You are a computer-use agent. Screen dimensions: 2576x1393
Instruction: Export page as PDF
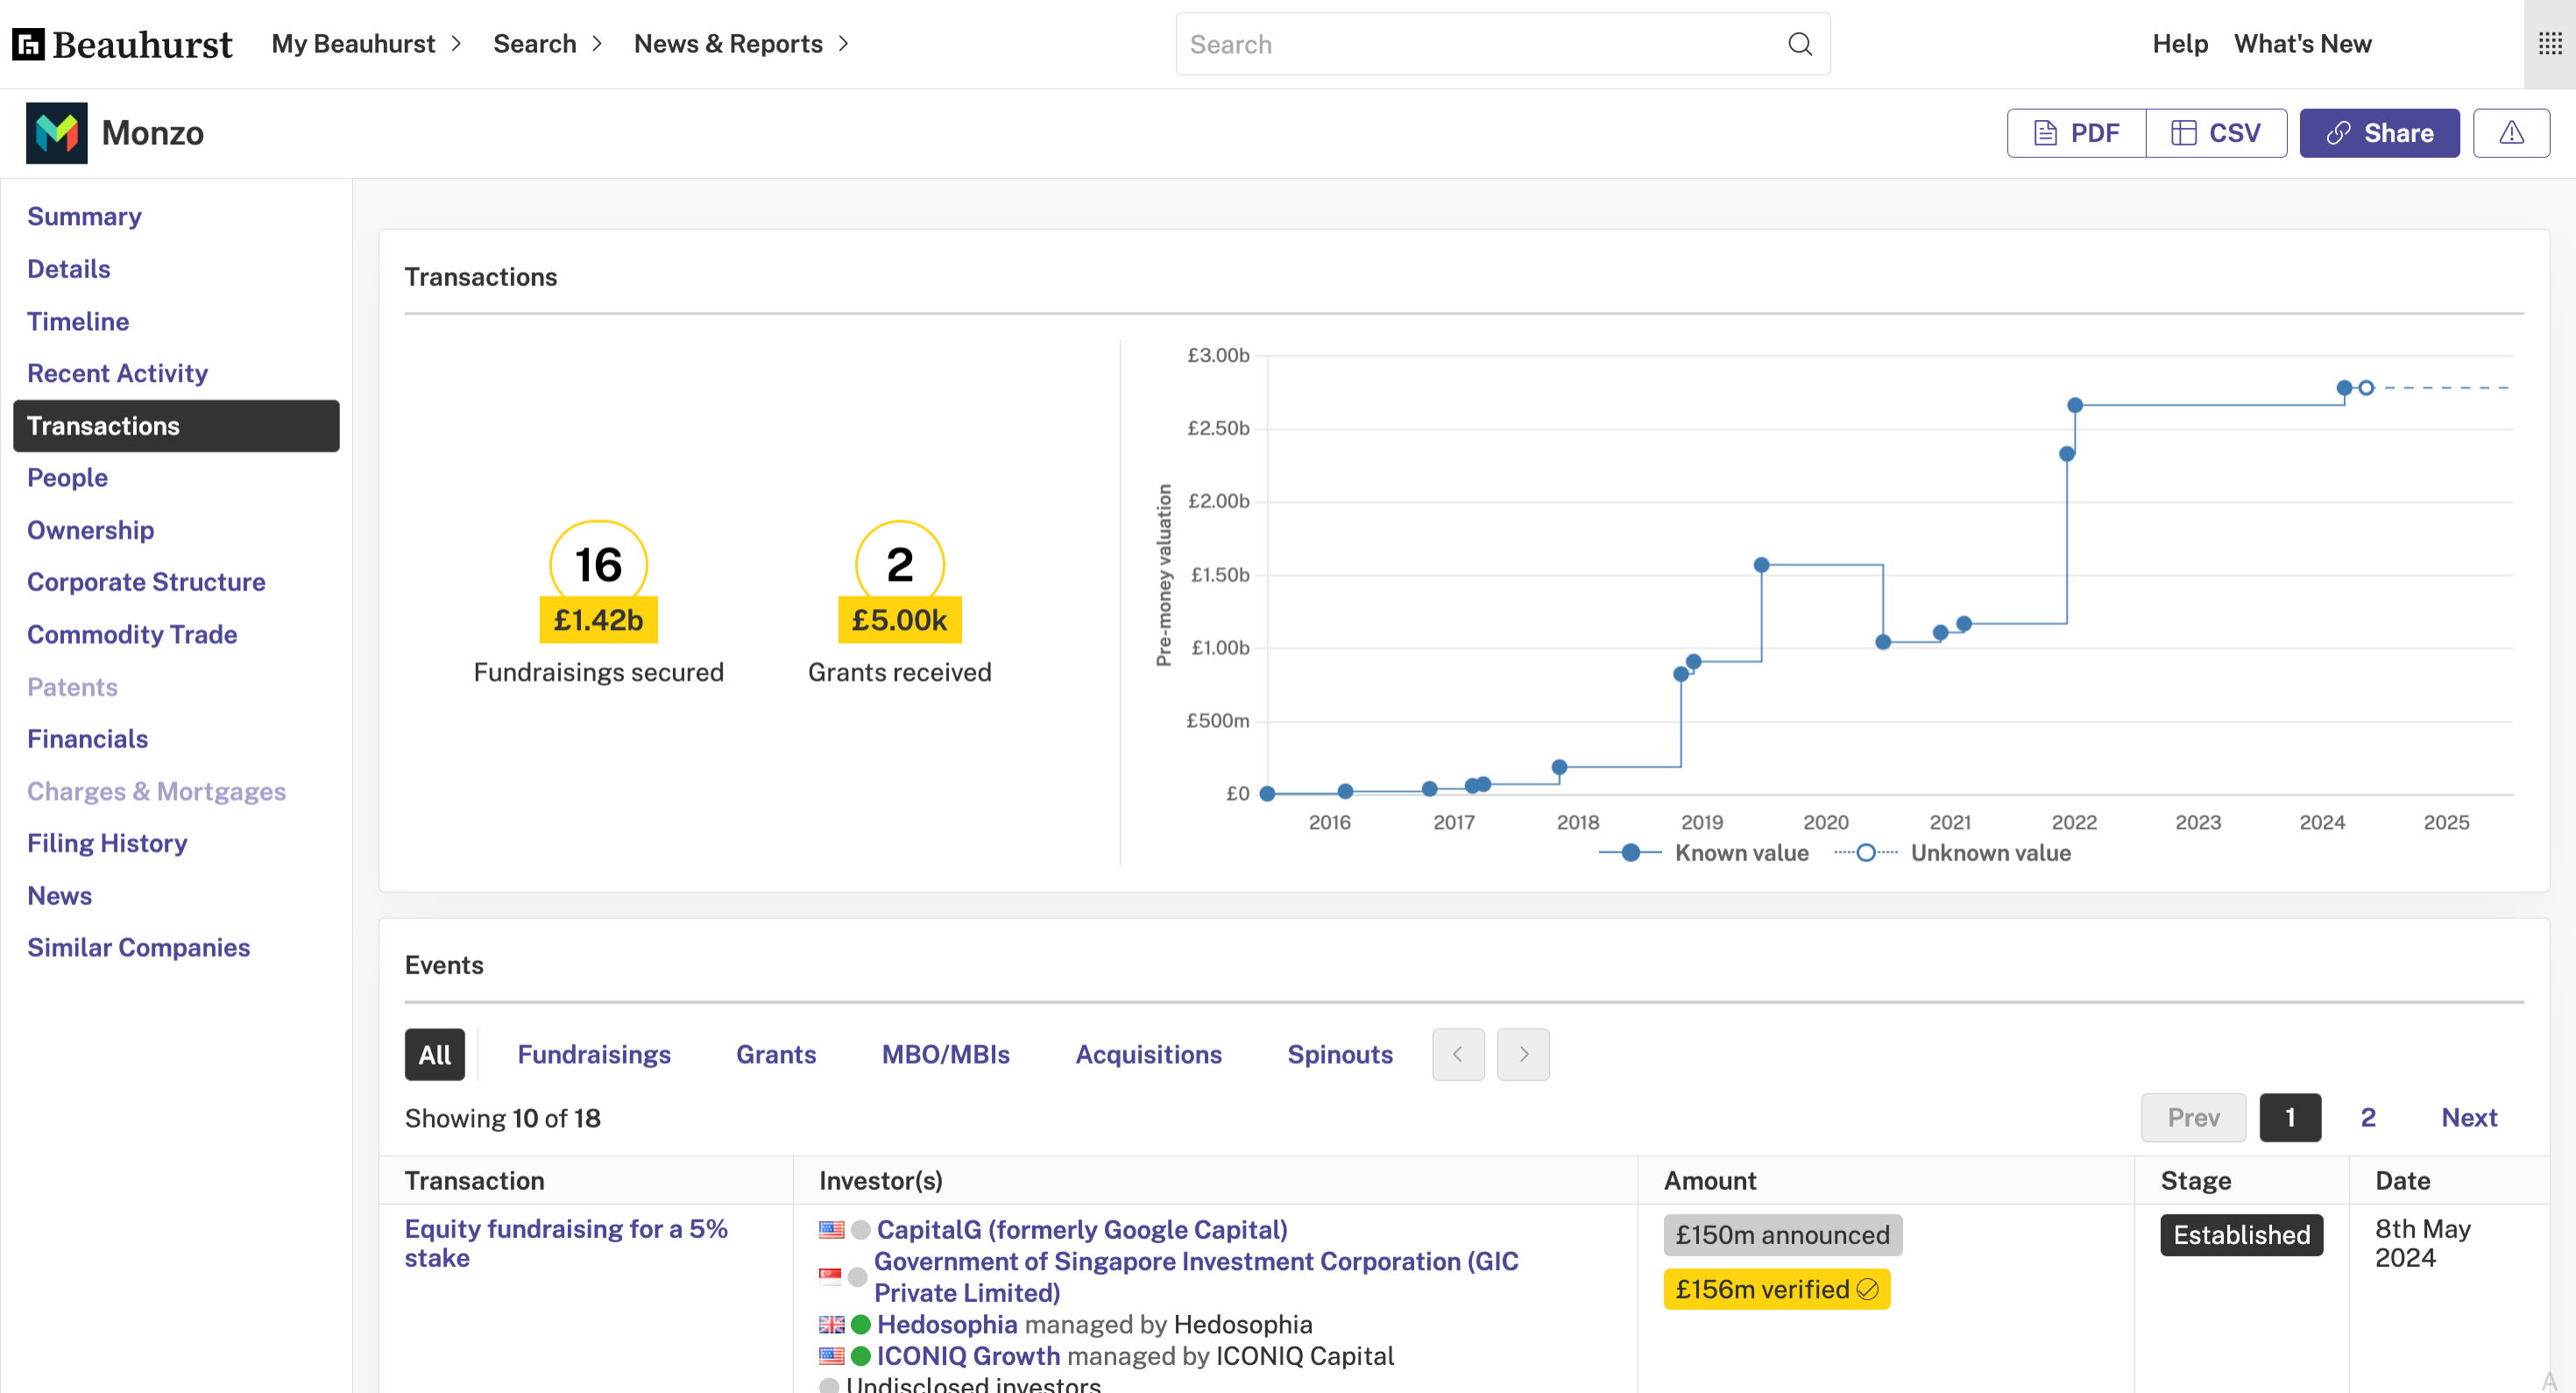point(2077,133)
